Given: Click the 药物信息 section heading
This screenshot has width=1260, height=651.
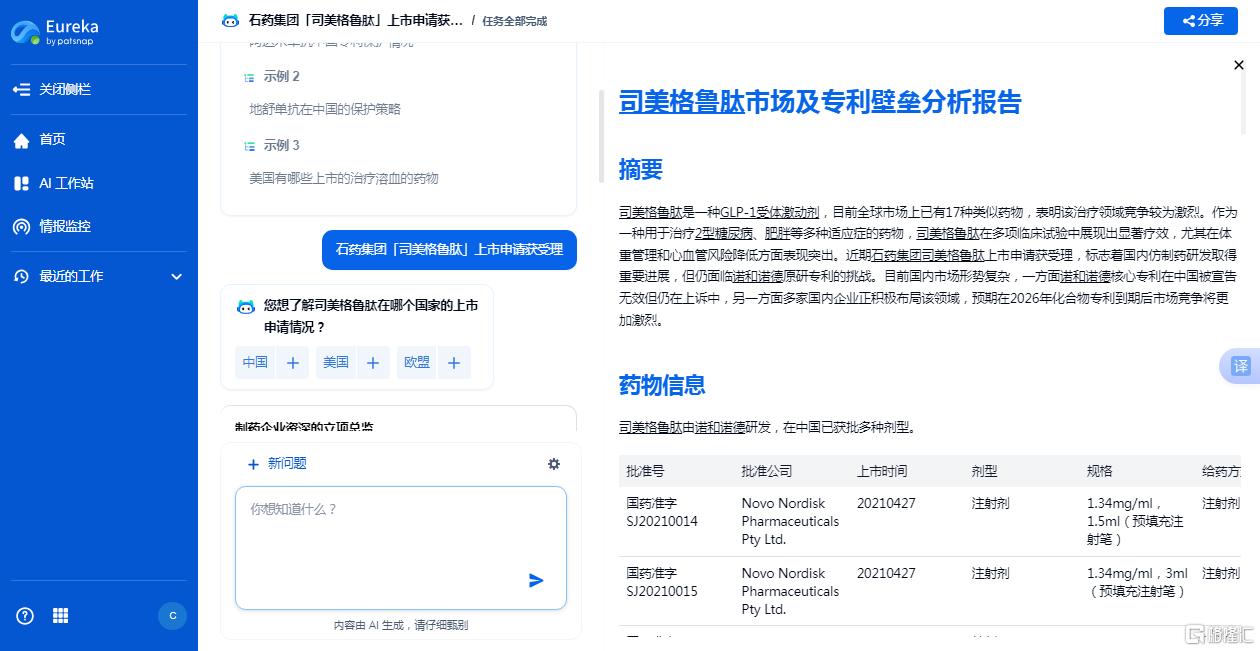Looking at the screenshot, I should [x=662, y=385].
